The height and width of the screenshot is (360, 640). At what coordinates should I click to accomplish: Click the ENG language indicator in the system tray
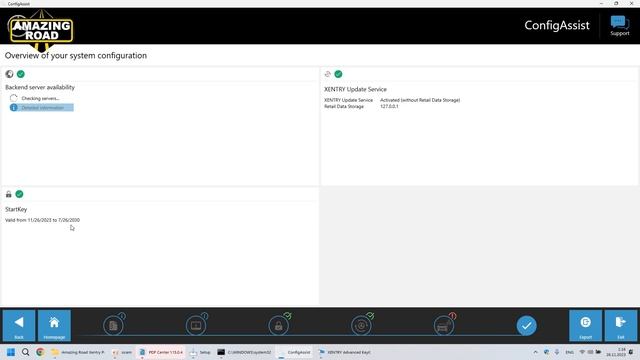[x=569, y=352]
